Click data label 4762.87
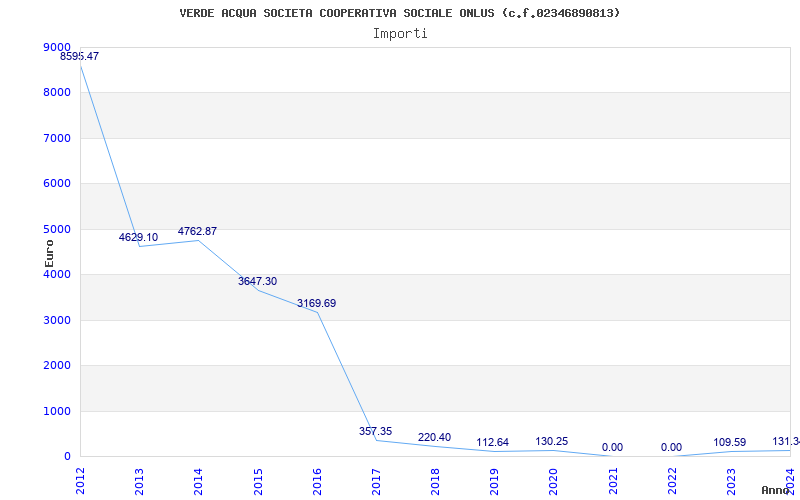Viewport: 800px width, 500px height. (197, 231)
